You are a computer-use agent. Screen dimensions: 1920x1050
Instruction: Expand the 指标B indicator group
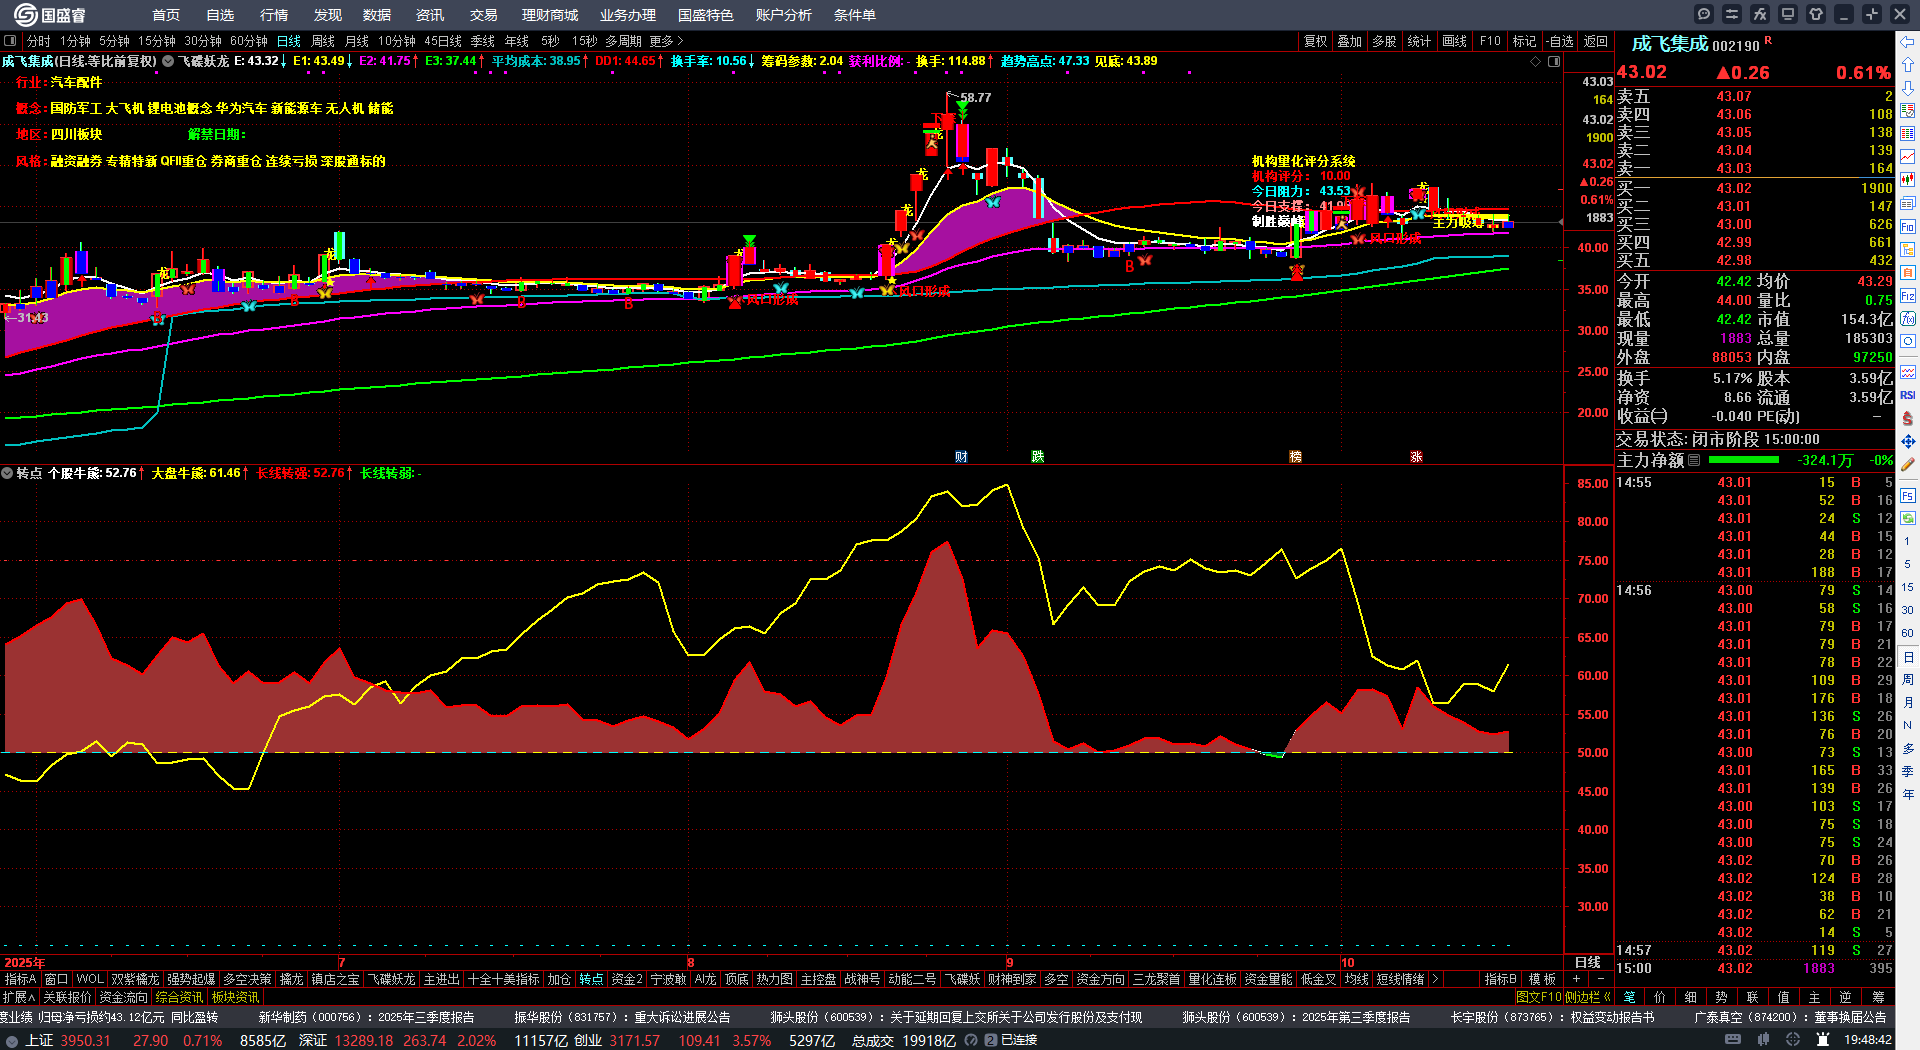tap(1500, 979)
